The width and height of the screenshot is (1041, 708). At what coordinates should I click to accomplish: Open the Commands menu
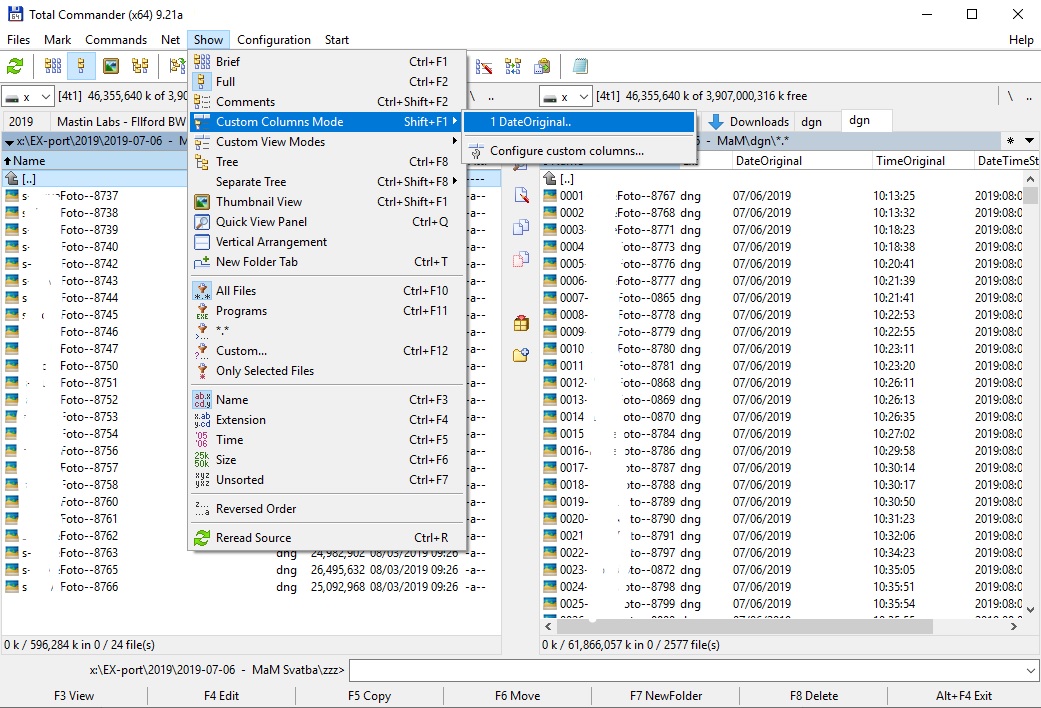116,40
